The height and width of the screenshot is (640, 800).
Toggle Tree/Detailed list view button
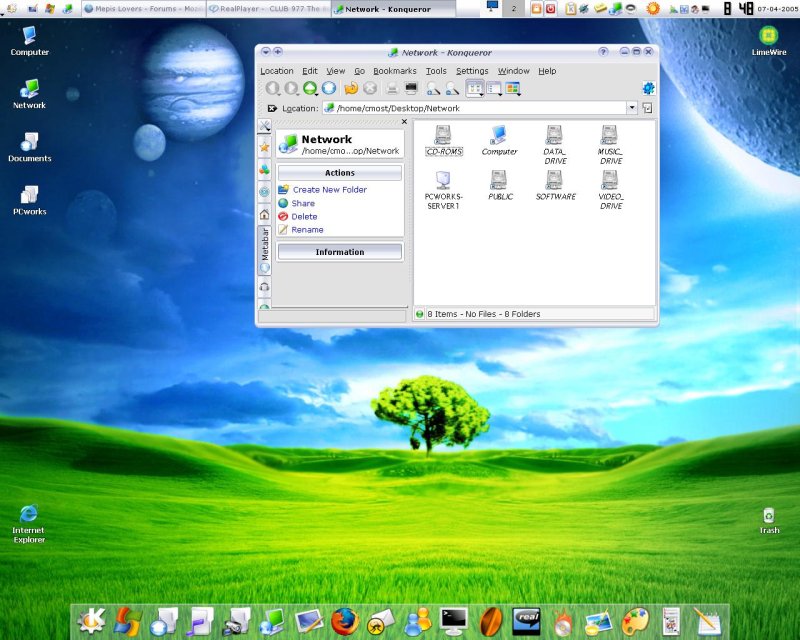coord(494,88)
